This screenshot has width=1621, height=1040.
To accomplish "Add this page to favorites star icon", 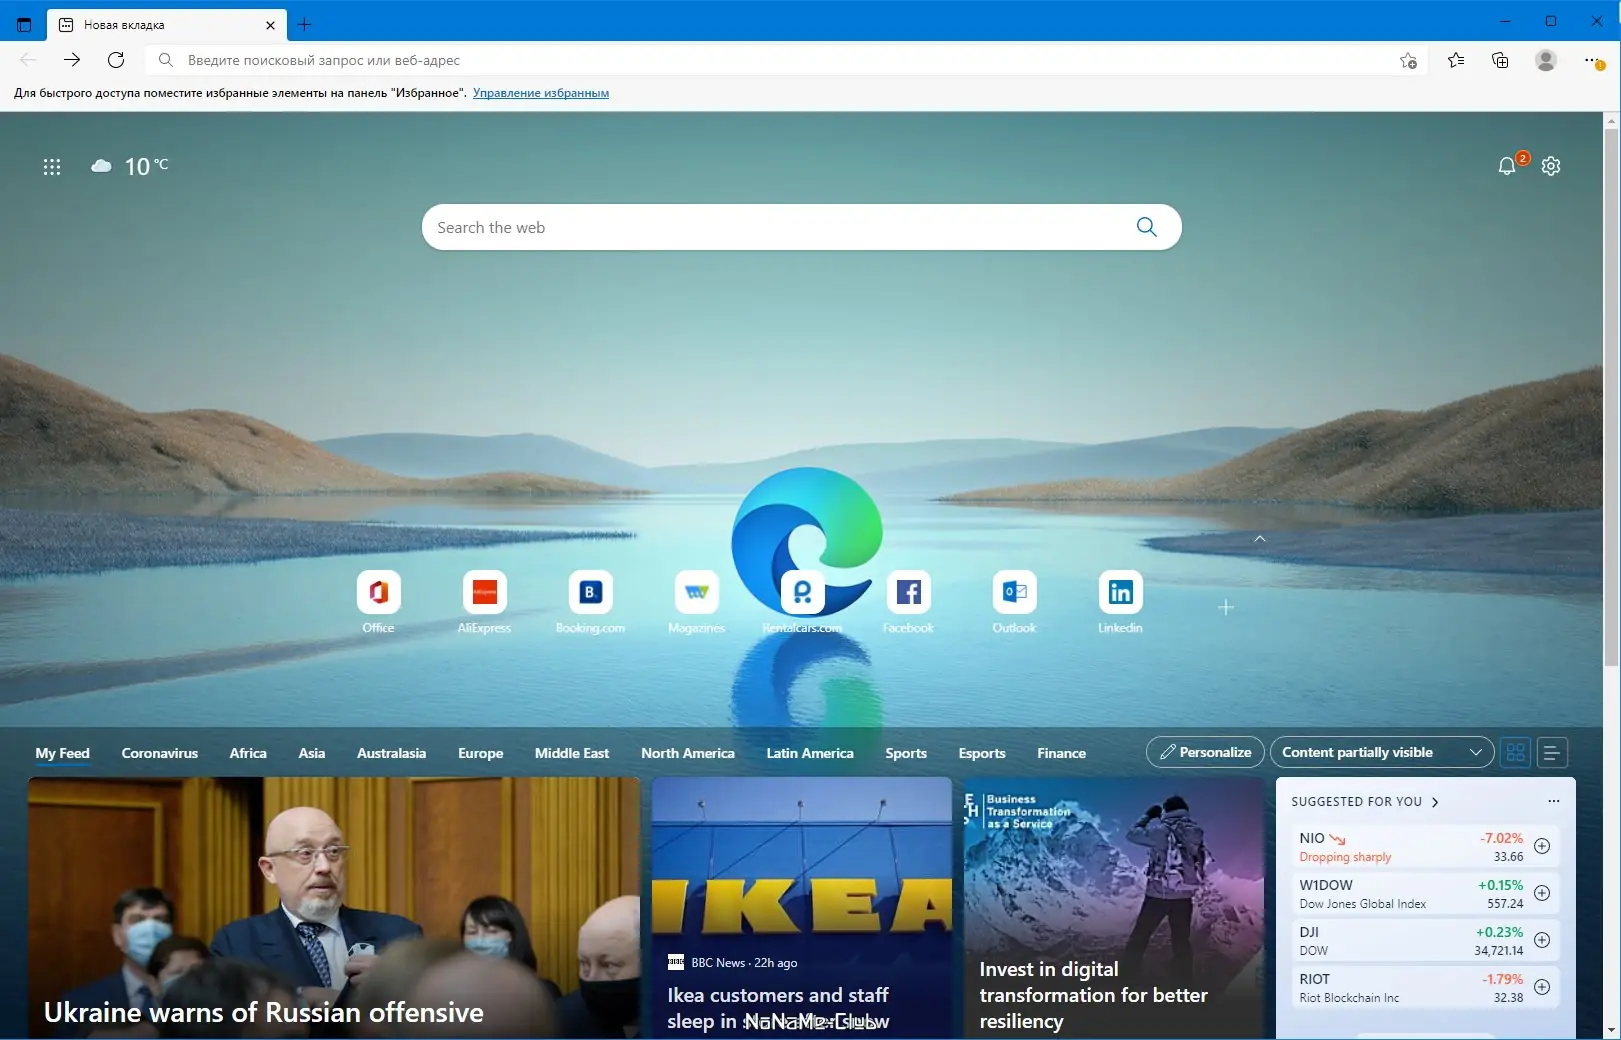I will pyautogui.click(x=1408, y=60).
